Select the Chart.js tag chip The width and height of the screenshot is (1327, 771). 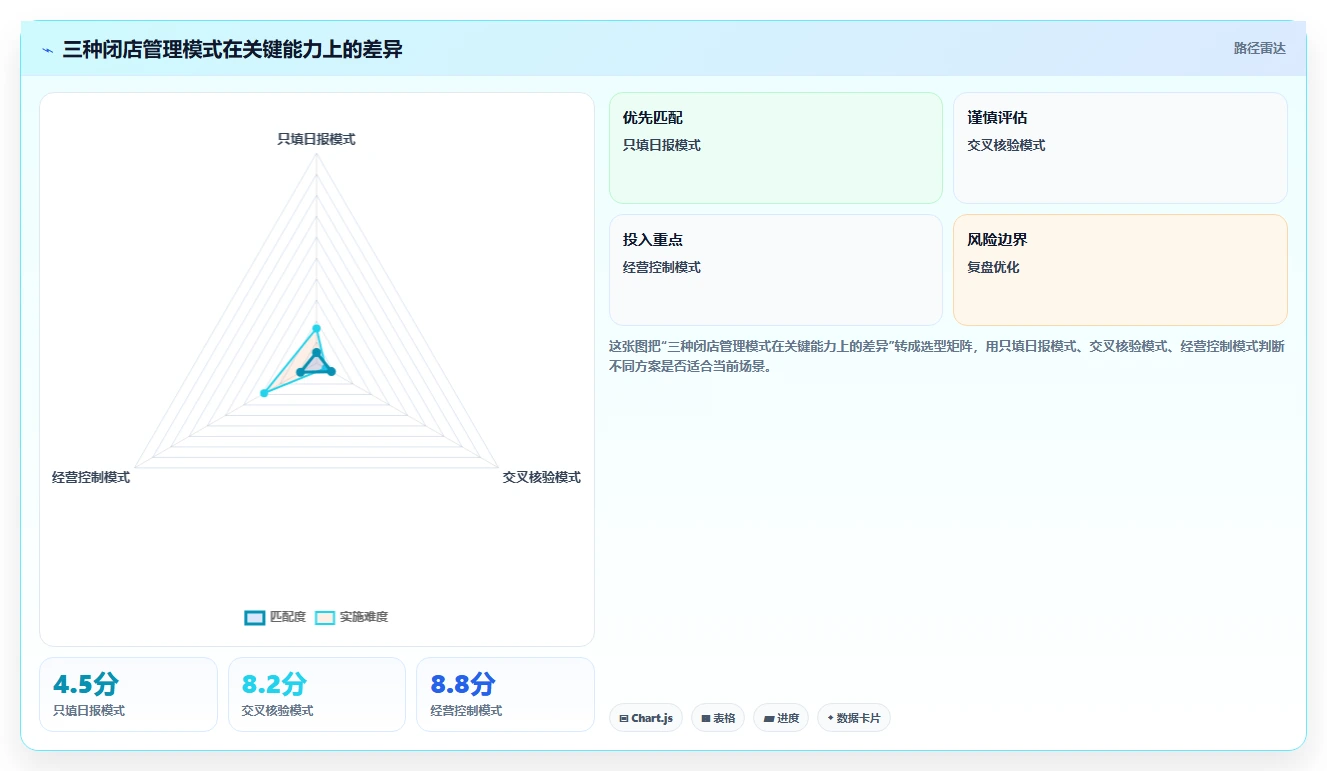[x=646, y=718]
